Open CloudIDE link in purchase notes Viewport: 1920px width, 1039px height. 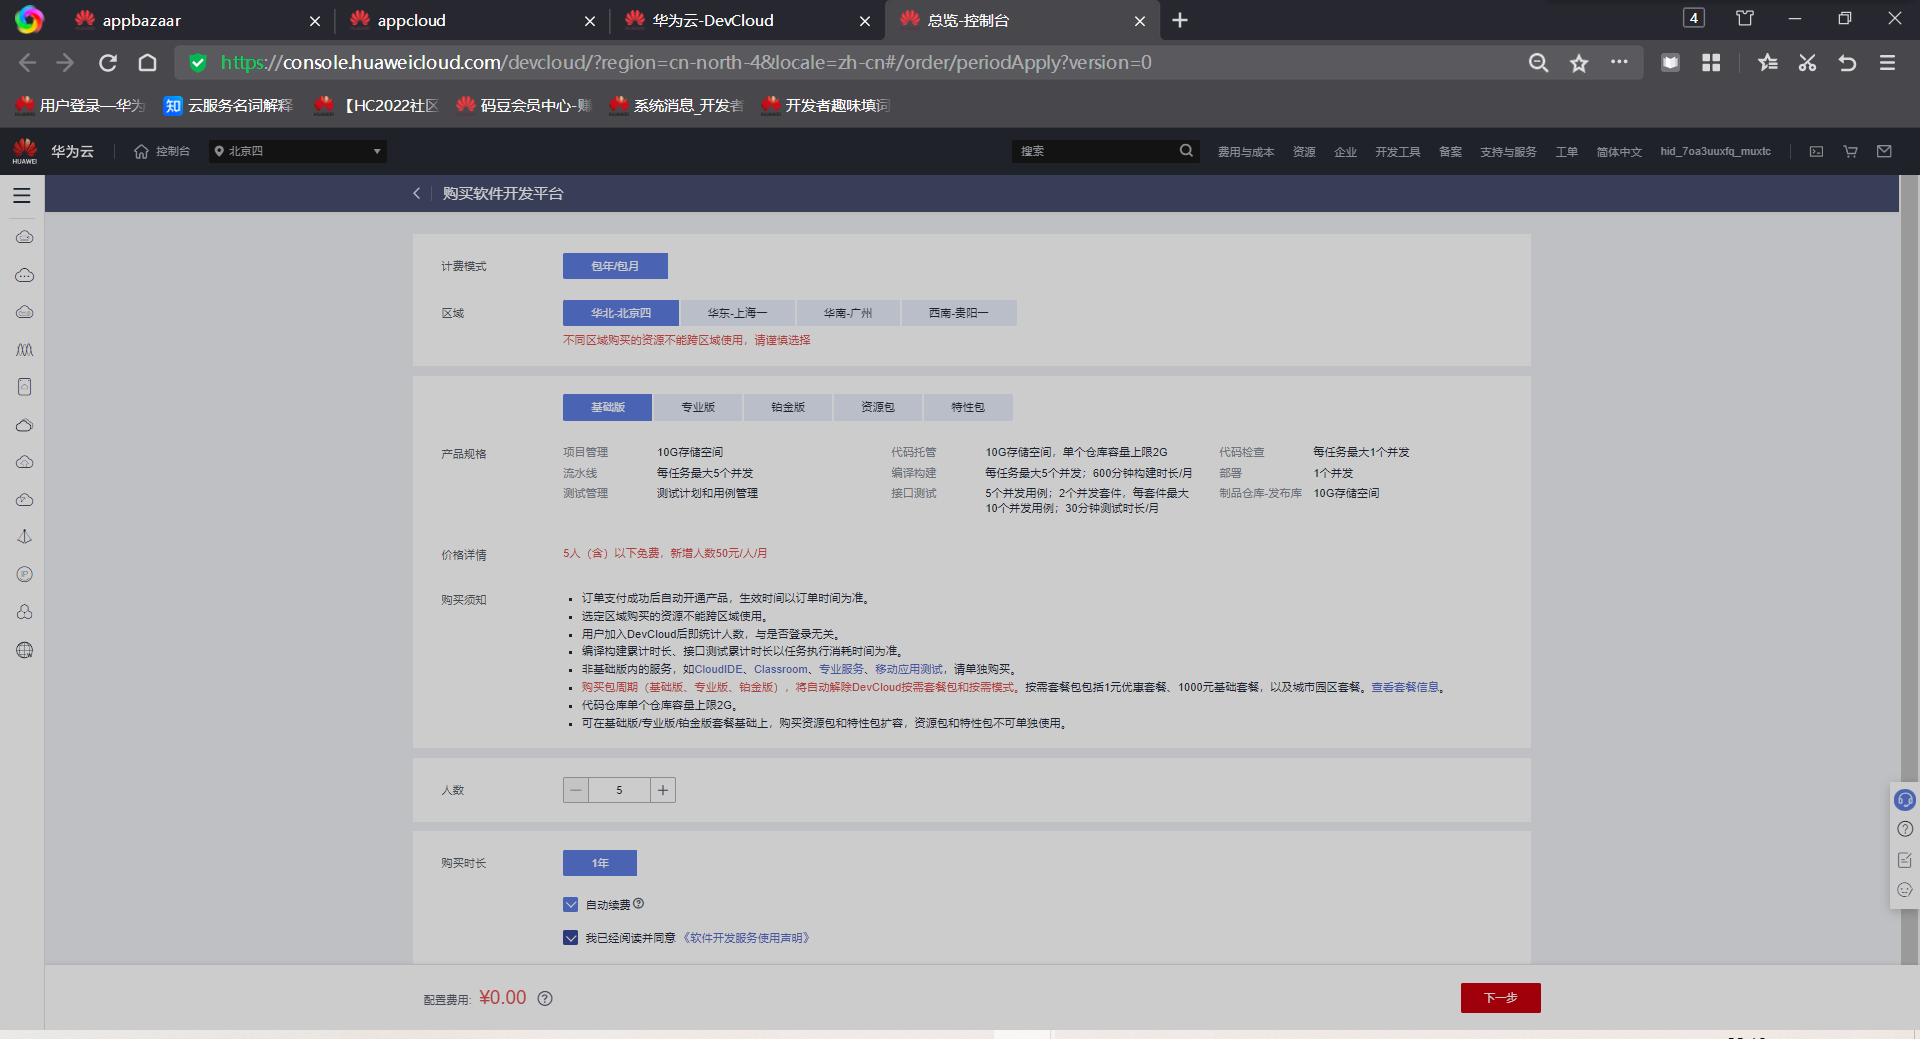(x=719, y=670)
